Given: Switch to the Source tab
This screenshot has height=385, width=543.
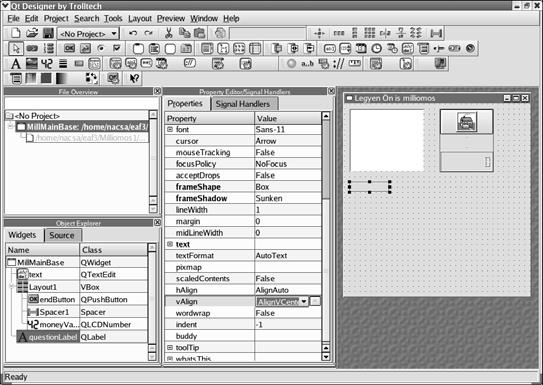Looking at the screenshot, I should click(x=62, y=235).
